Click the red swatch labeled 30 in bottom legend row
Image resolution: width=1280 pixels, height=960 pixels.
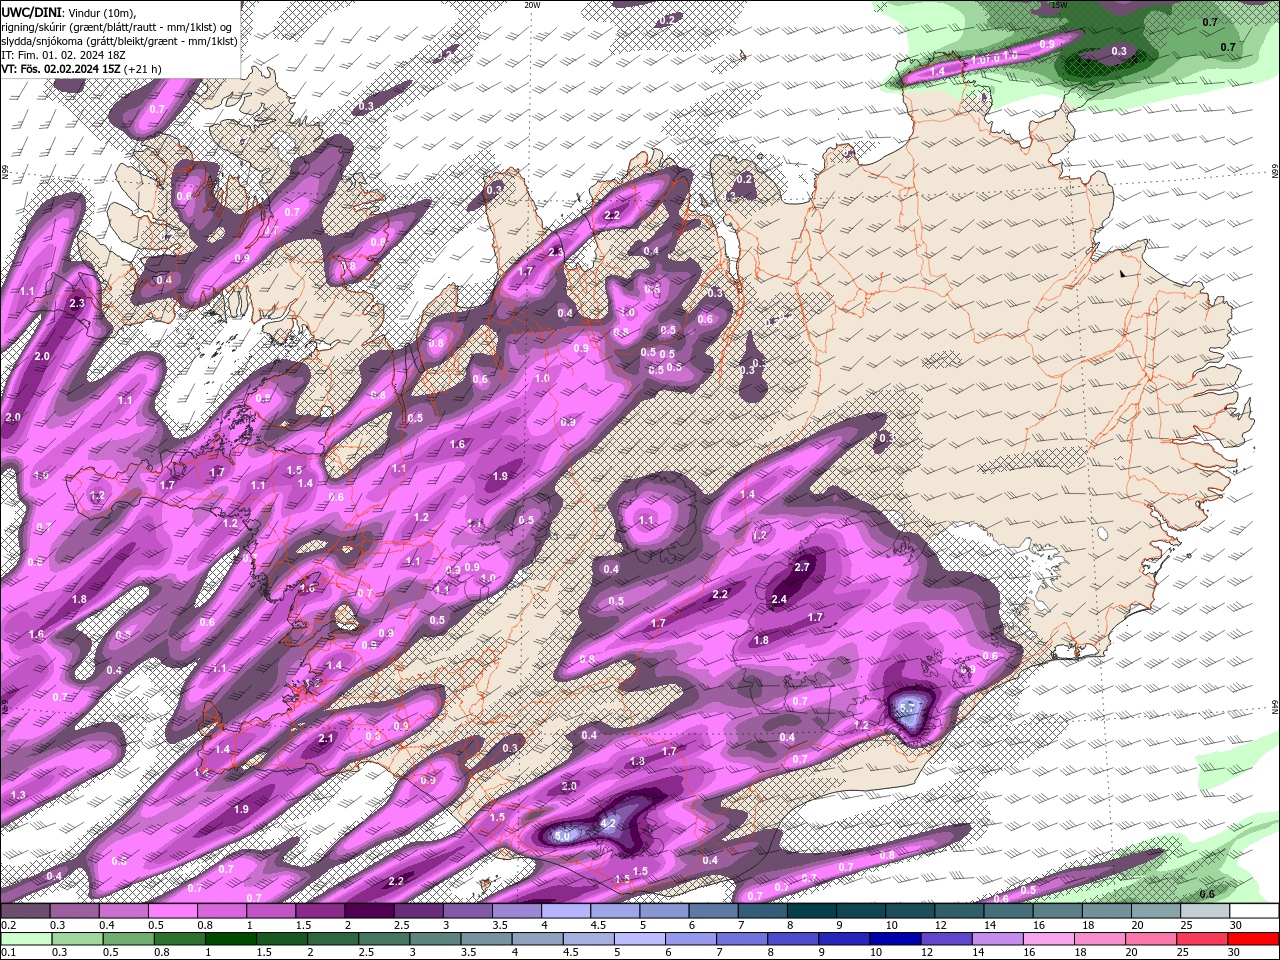[x=1254, y=939]
